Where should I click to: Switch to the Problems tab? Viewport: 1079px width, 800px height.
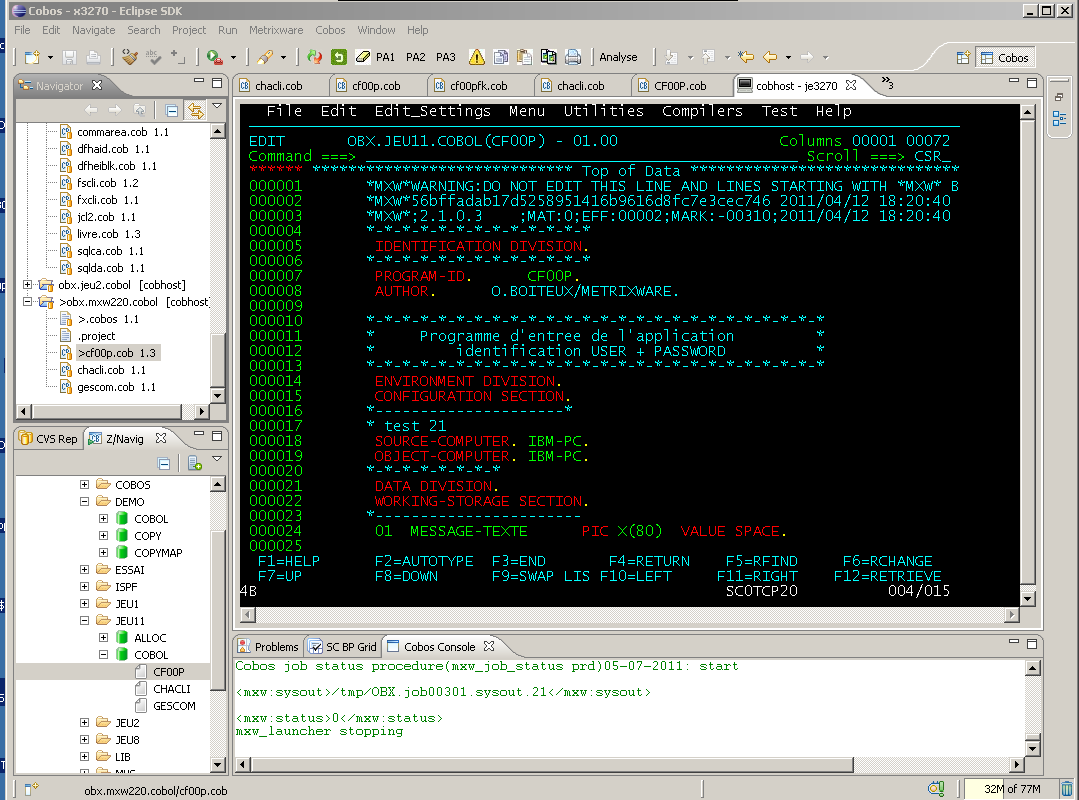(x=268, y=647)
